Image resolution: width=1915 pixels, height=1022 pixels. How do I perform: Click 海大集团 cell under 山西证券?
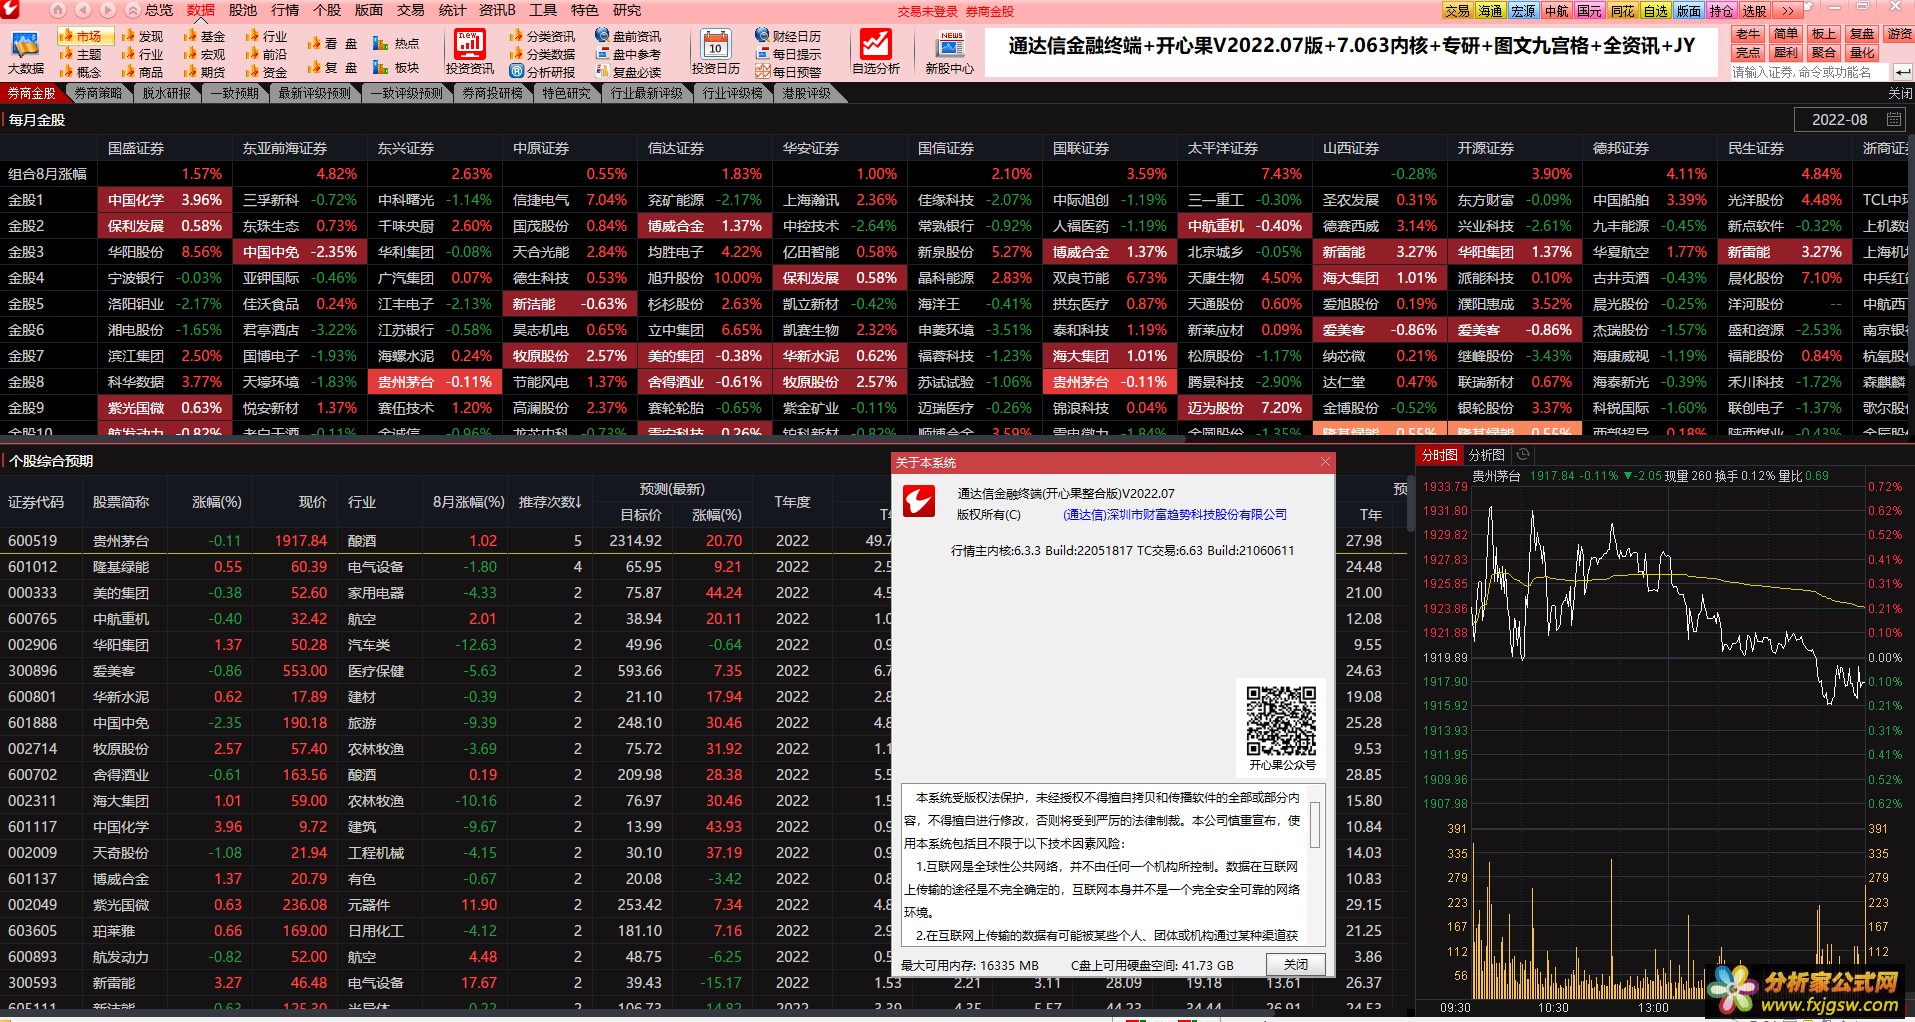[1381, 278]
